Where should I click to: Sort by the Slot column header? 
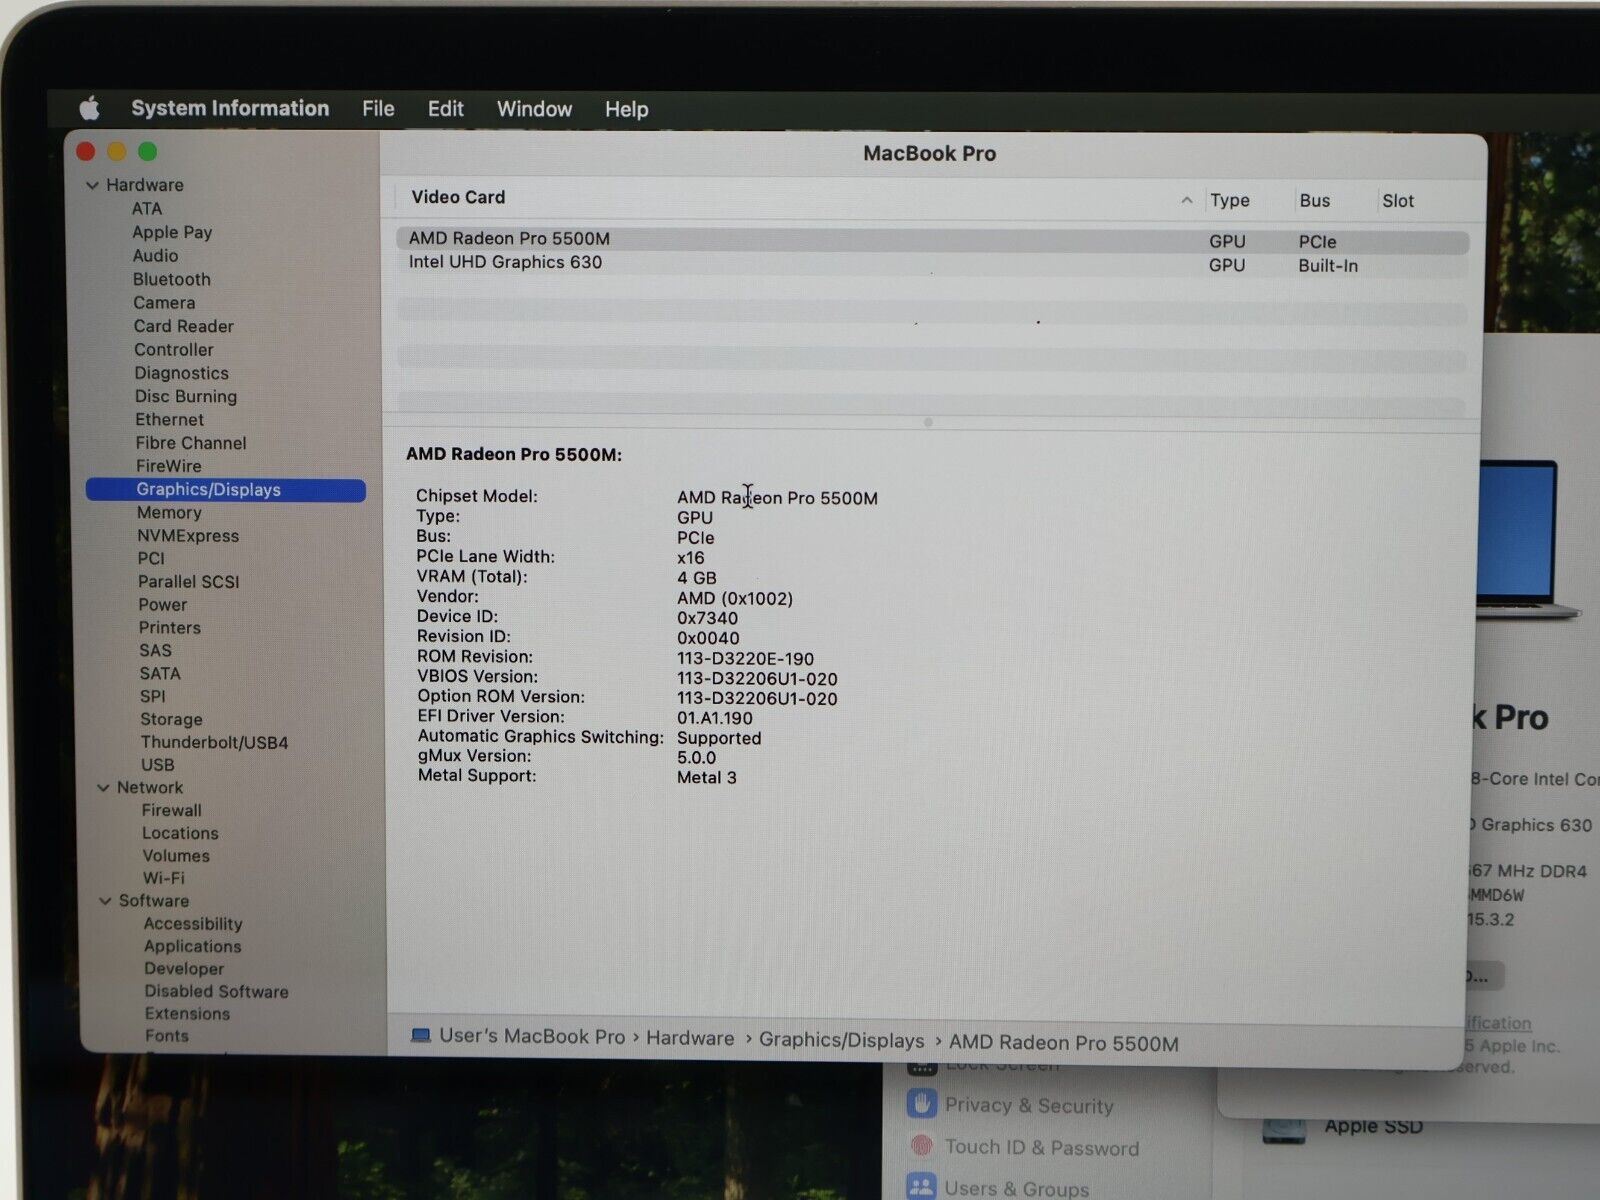pyautogui.click(x=1397, y=200)
